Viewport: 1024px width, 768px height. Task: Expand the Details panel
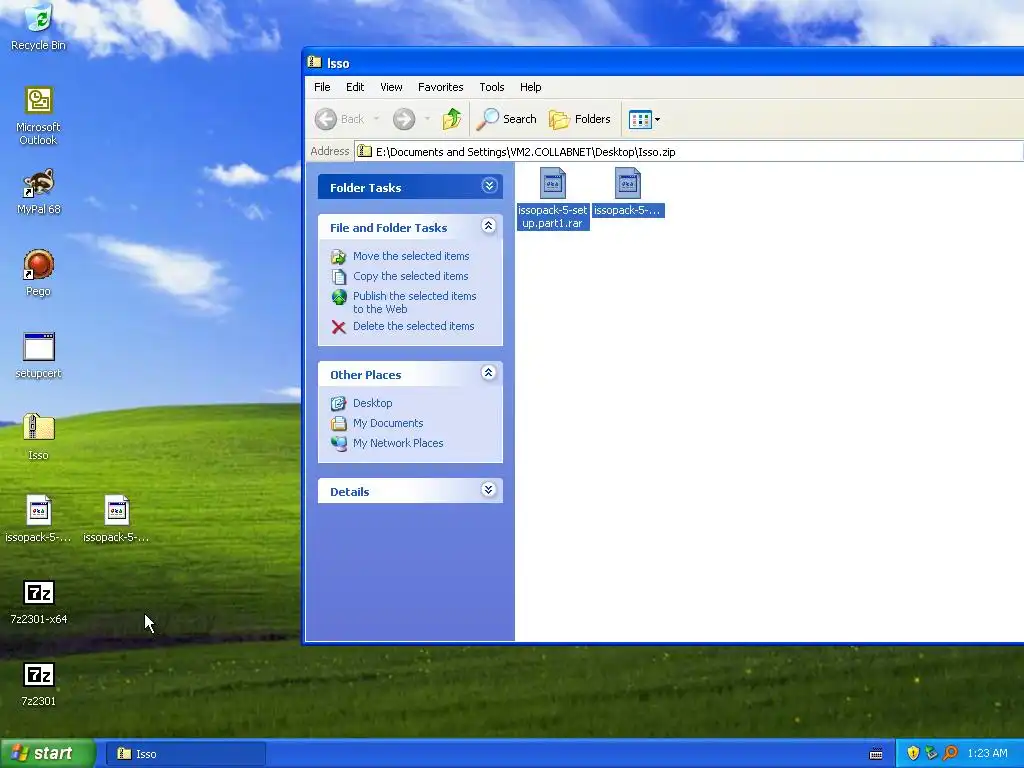tap(488, 490)
